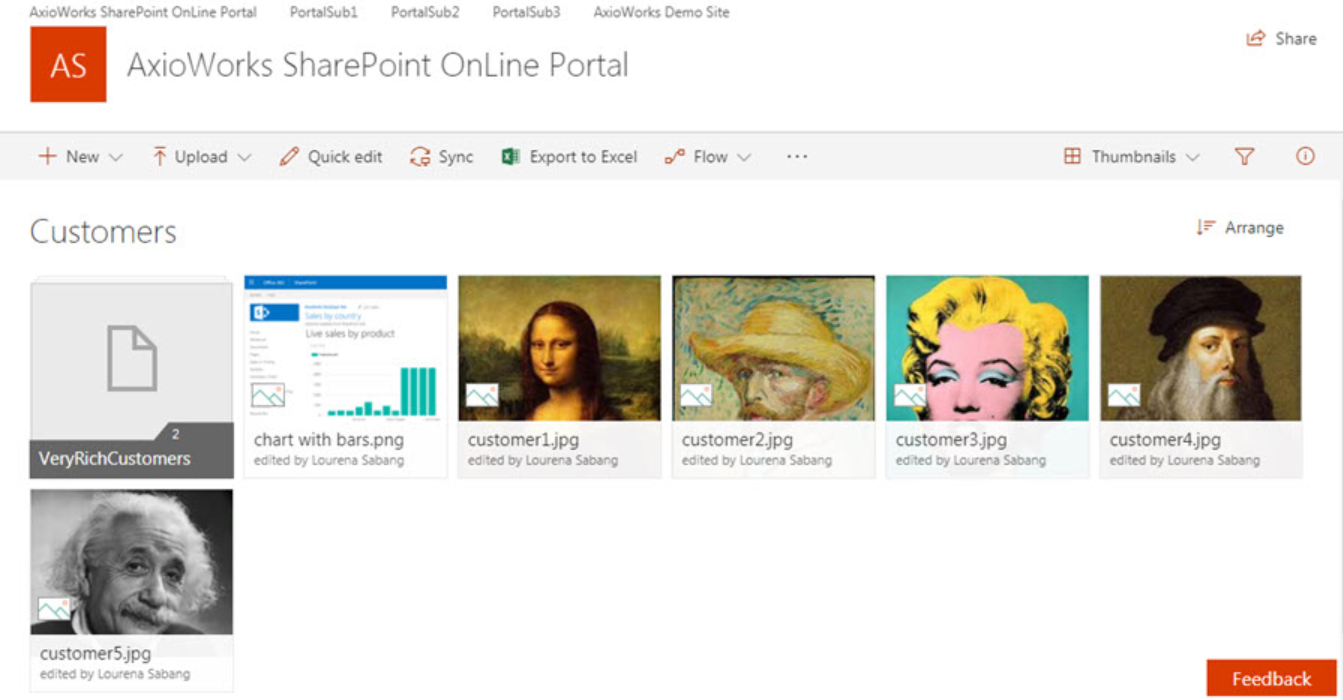Open the Van Gogh customer2 thumbnail
1343x700 pixels.
(773, 348)
